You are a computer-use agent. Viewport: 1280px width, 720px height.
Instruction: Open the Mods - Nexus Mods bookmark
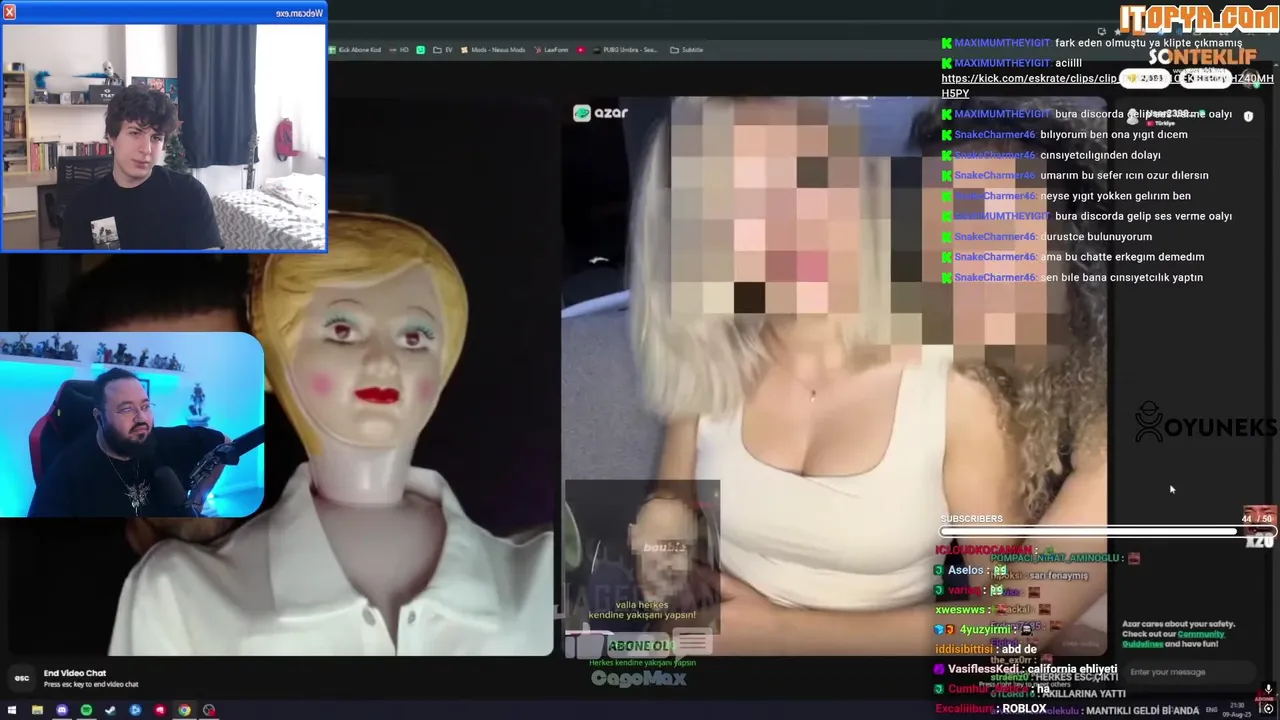tap(491, 50)
